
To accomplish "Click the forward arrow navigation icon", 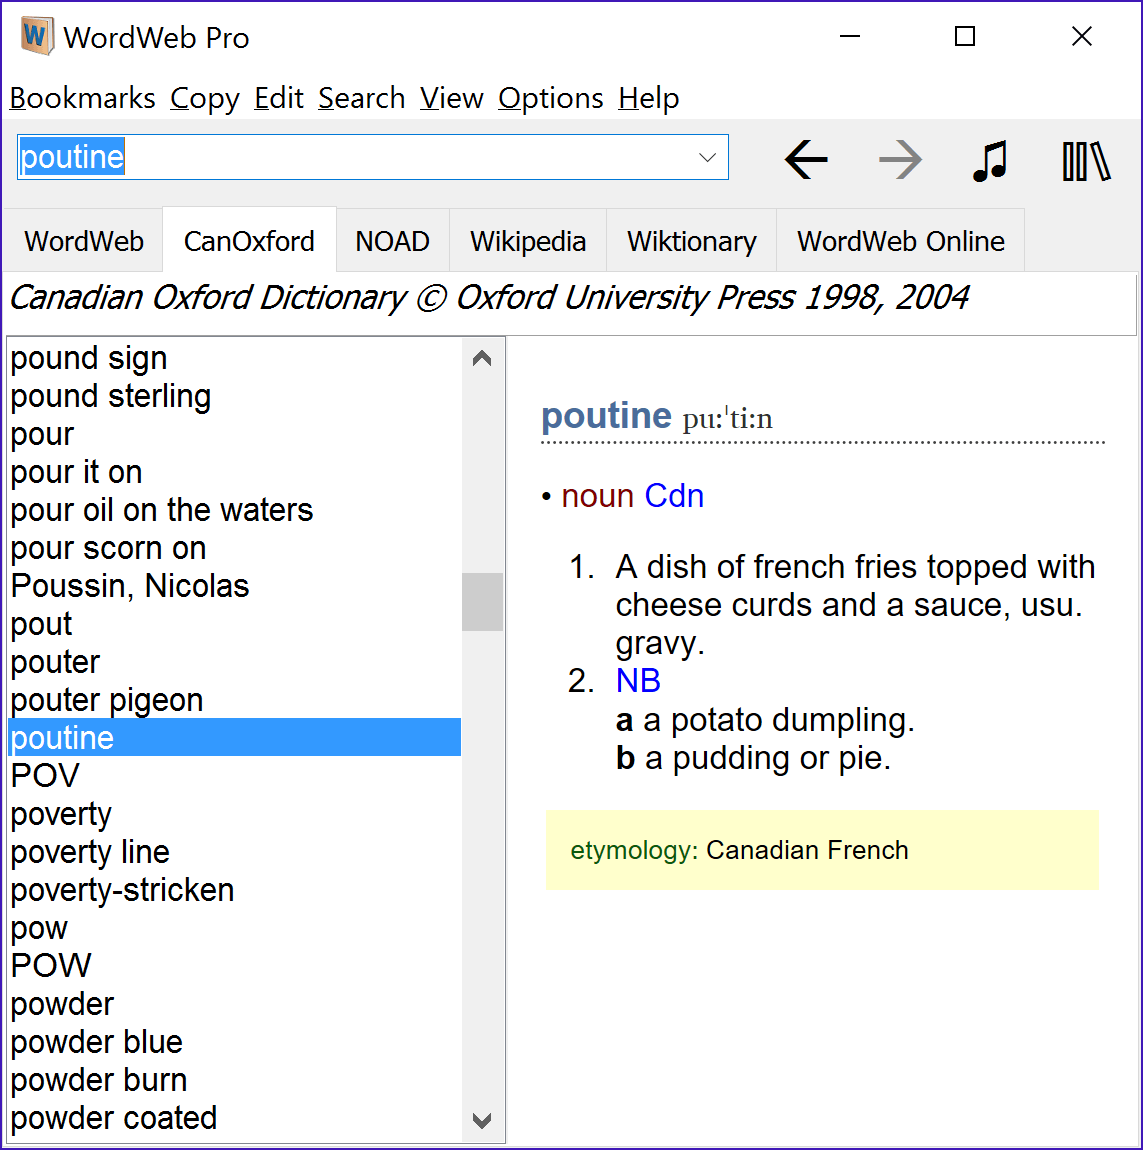I will pyautogui.click(x=900, y=159).
